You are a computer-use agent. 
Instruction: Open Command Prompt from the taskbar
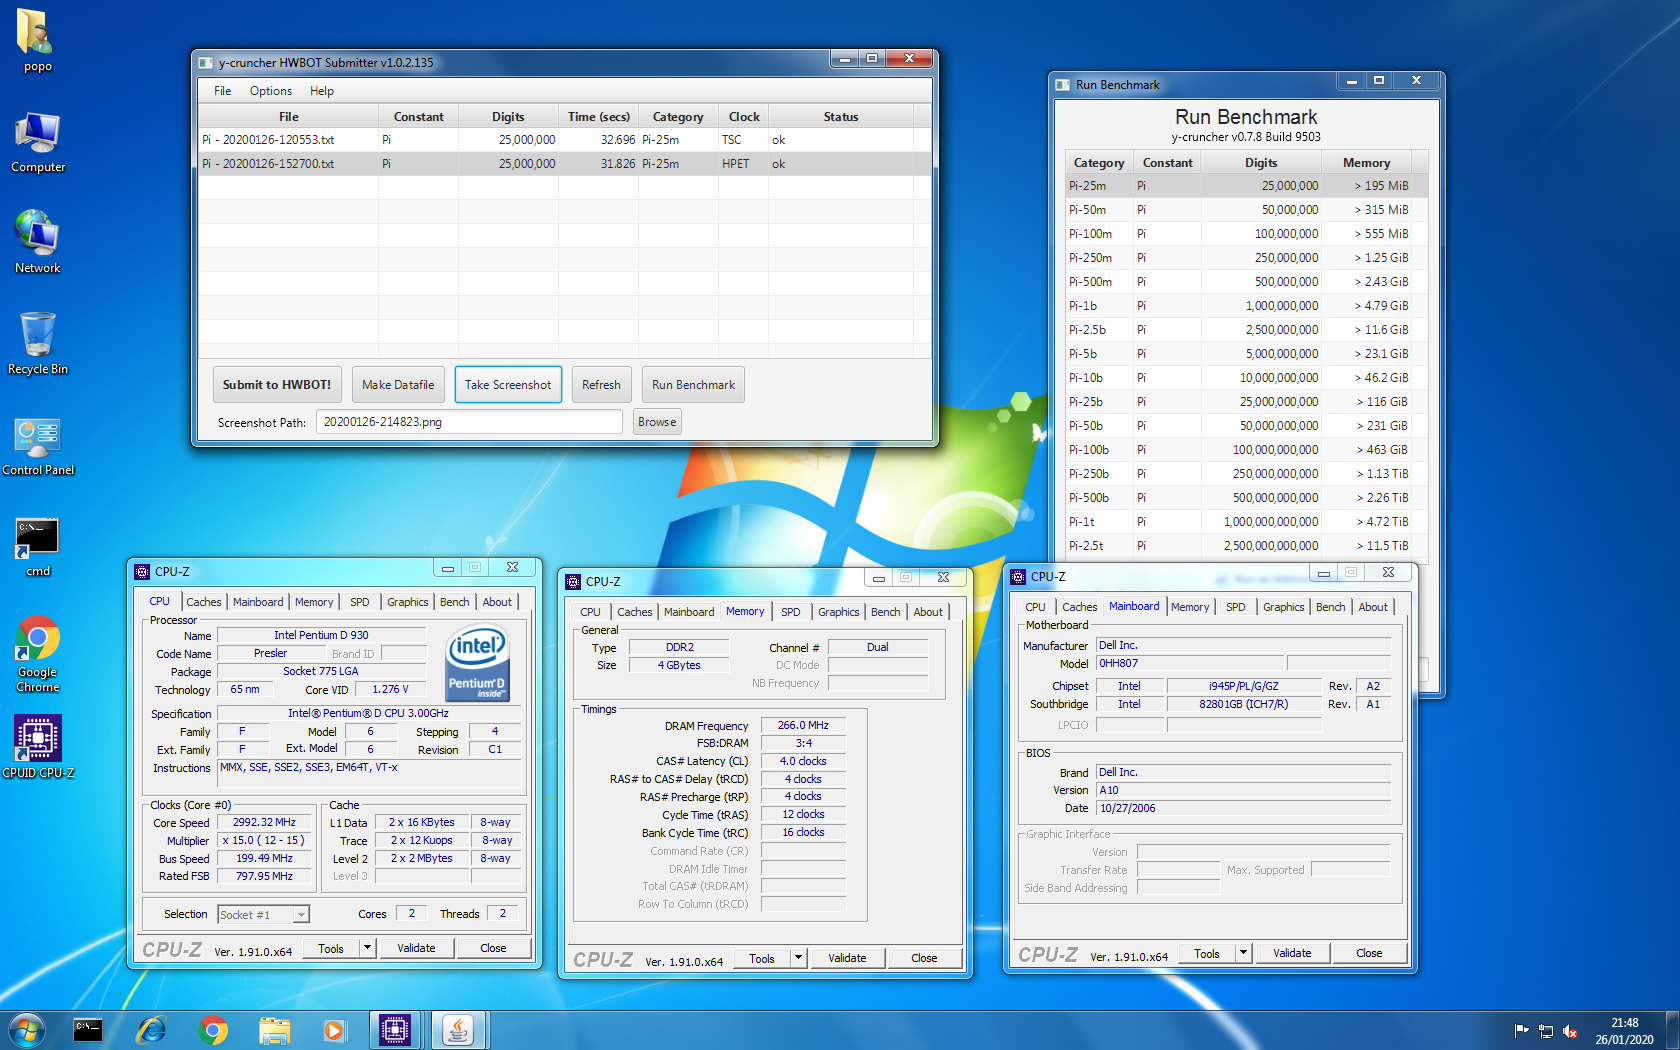click(88, 1030)
